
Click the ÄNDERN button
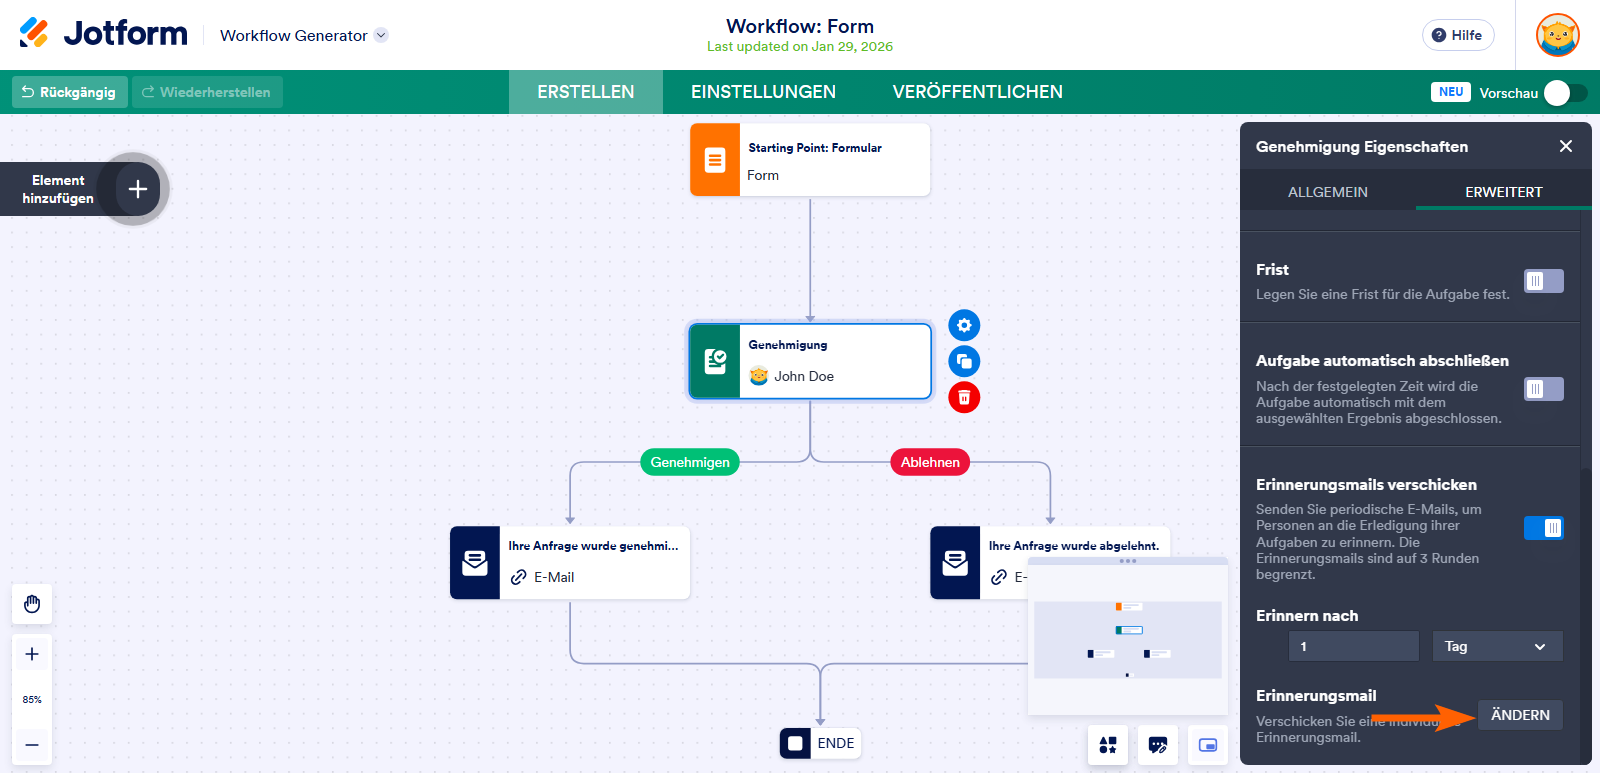tap(1520, 715)
